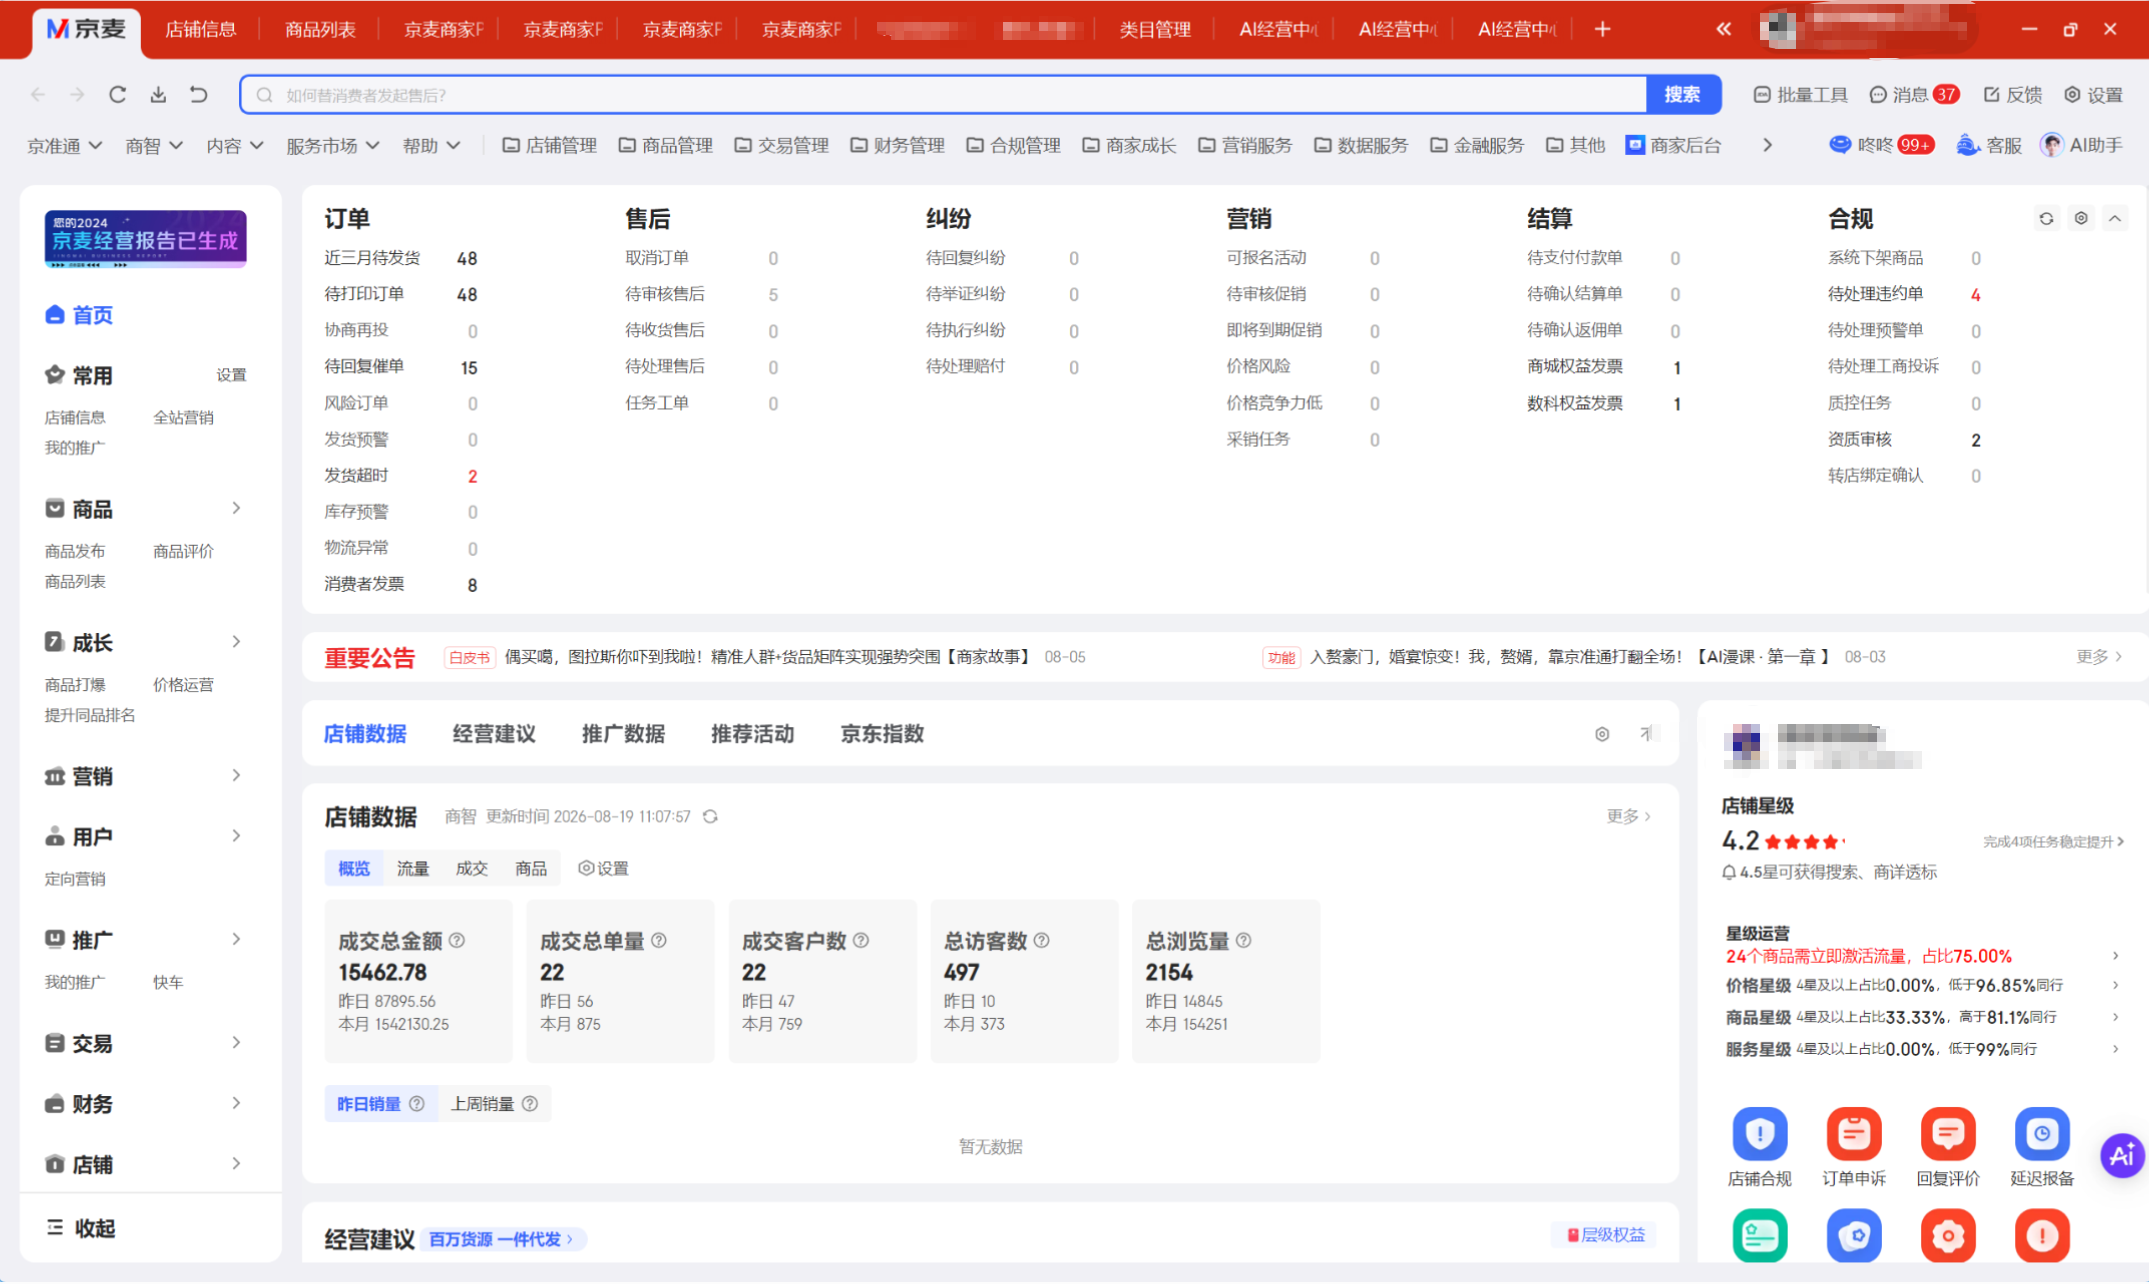2149x1284 pixels.
Task: Open the 商智 dropdown menu
Action: tap(154, 146)
